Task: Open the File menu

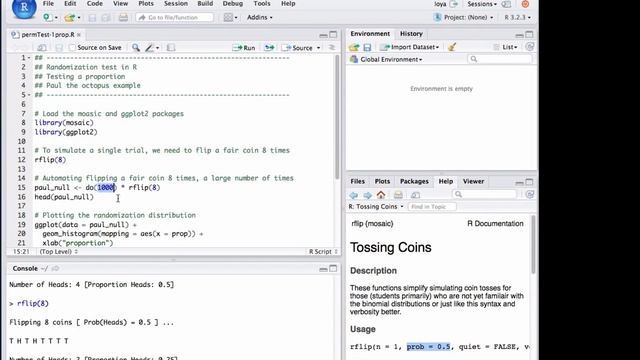Action: [48, 4]
